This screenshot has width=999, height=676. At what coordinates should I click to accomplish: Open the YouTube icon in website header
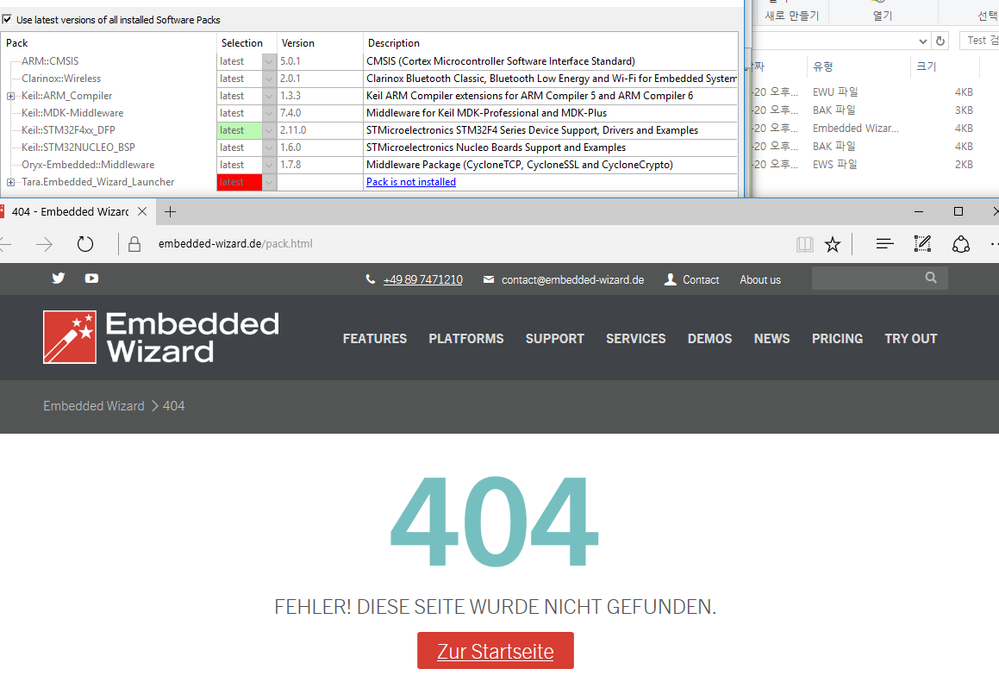(x=92, y=278)
